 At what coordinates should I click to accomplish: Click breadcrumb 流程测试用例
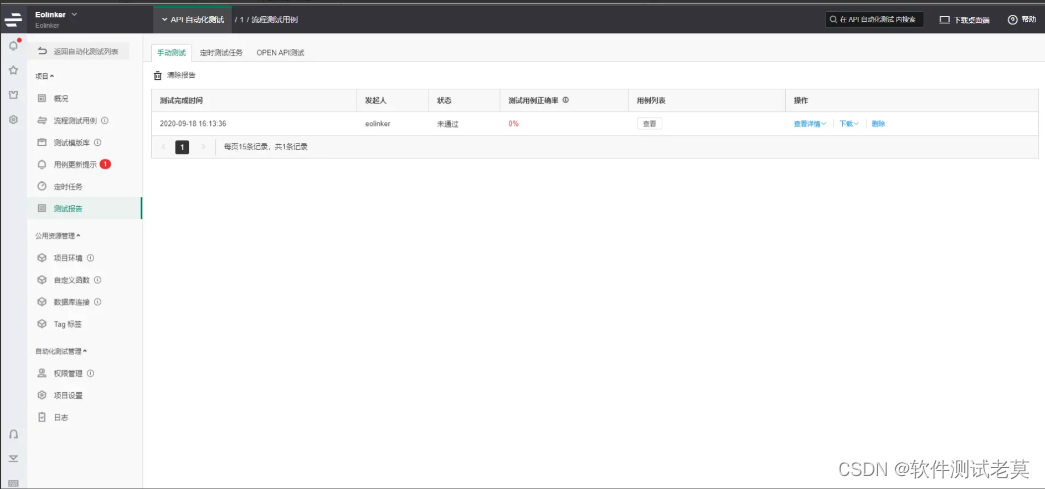(275, 20)
